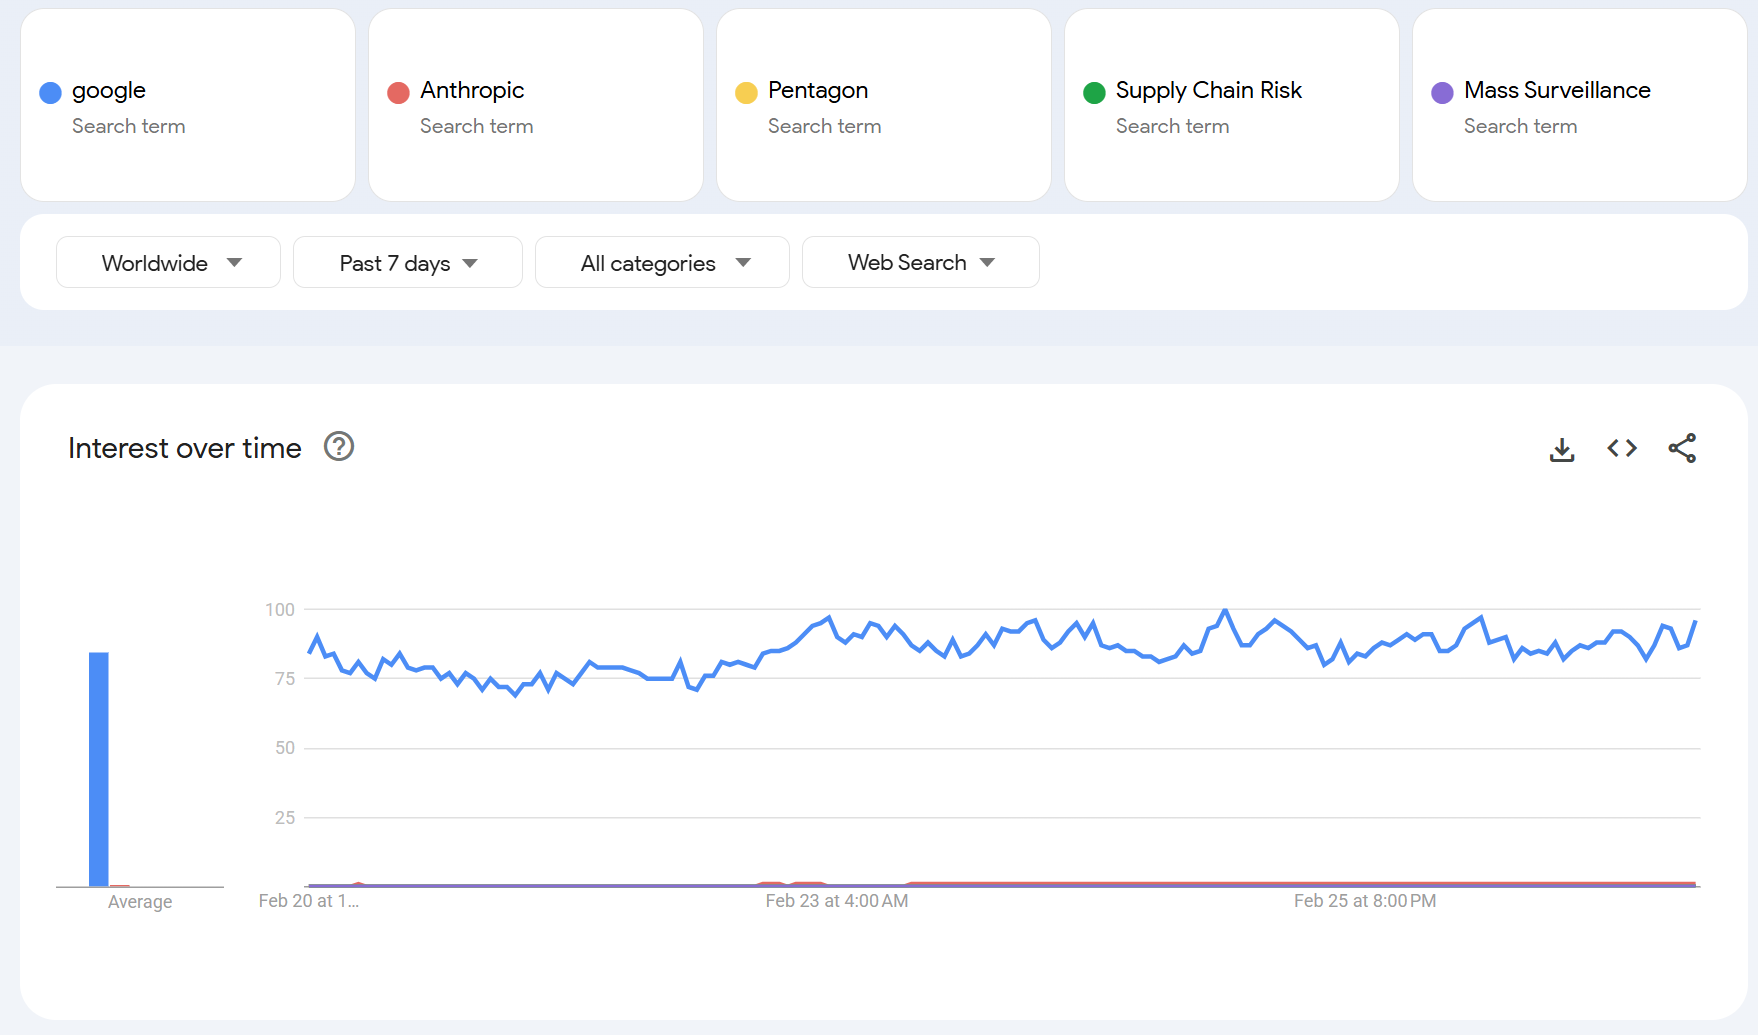The height and width of the screenshot is (1035, 1758).
Task: Open the Worldwide region dropdown
Action: (x=168, y=263)
